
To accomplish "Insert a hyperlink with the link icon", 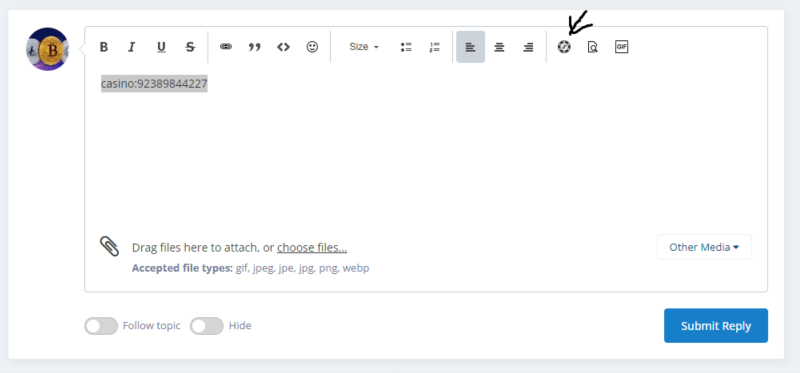I will pyautogui.click(x=226, y=47).
